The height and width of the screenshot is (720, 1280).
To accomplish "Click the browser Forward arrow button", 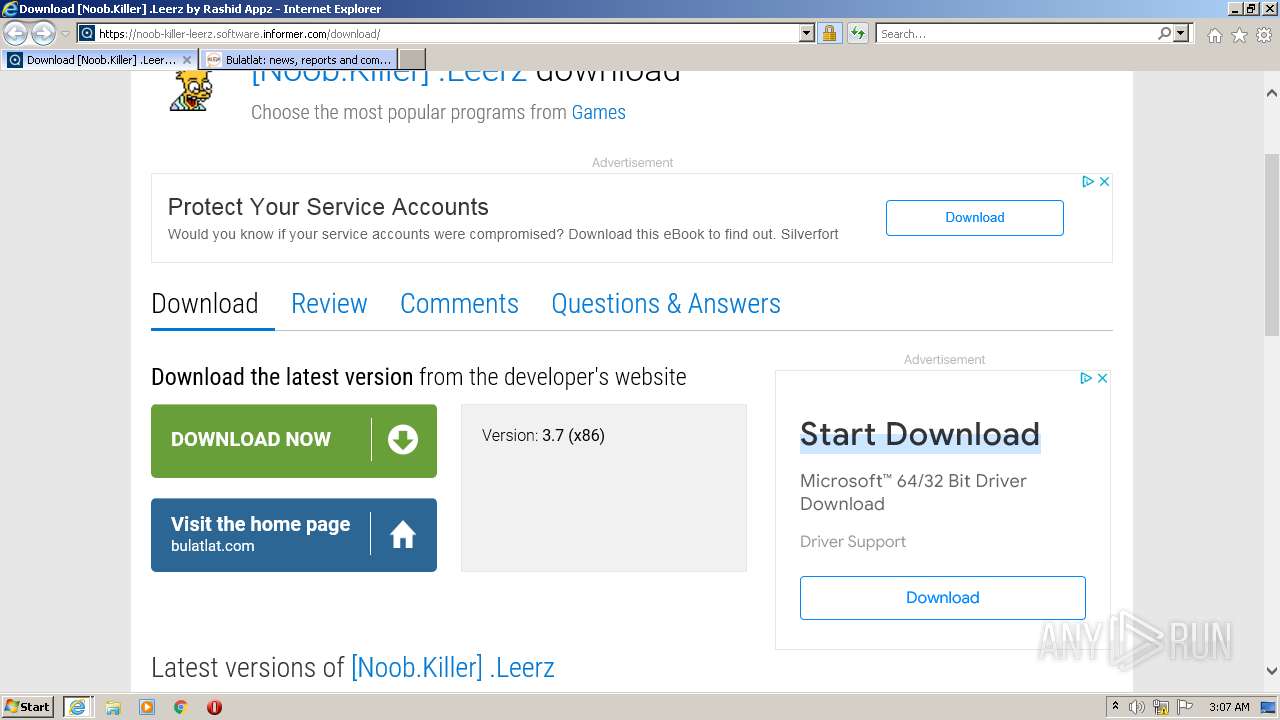I will pyautogui.click(x=43, y=33).
